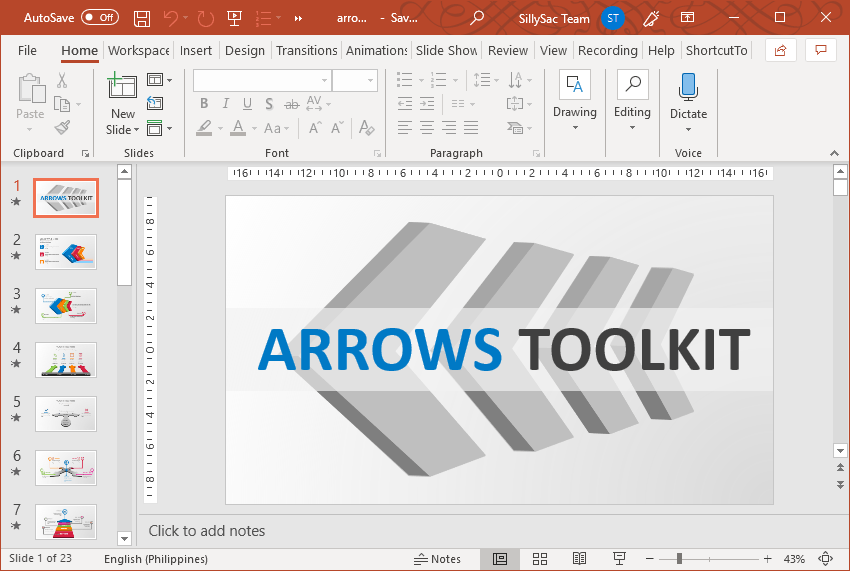This screenshot has width=850, height=571.
Task: Toggle Normal view button in status bar
Action: click(500, 559)
